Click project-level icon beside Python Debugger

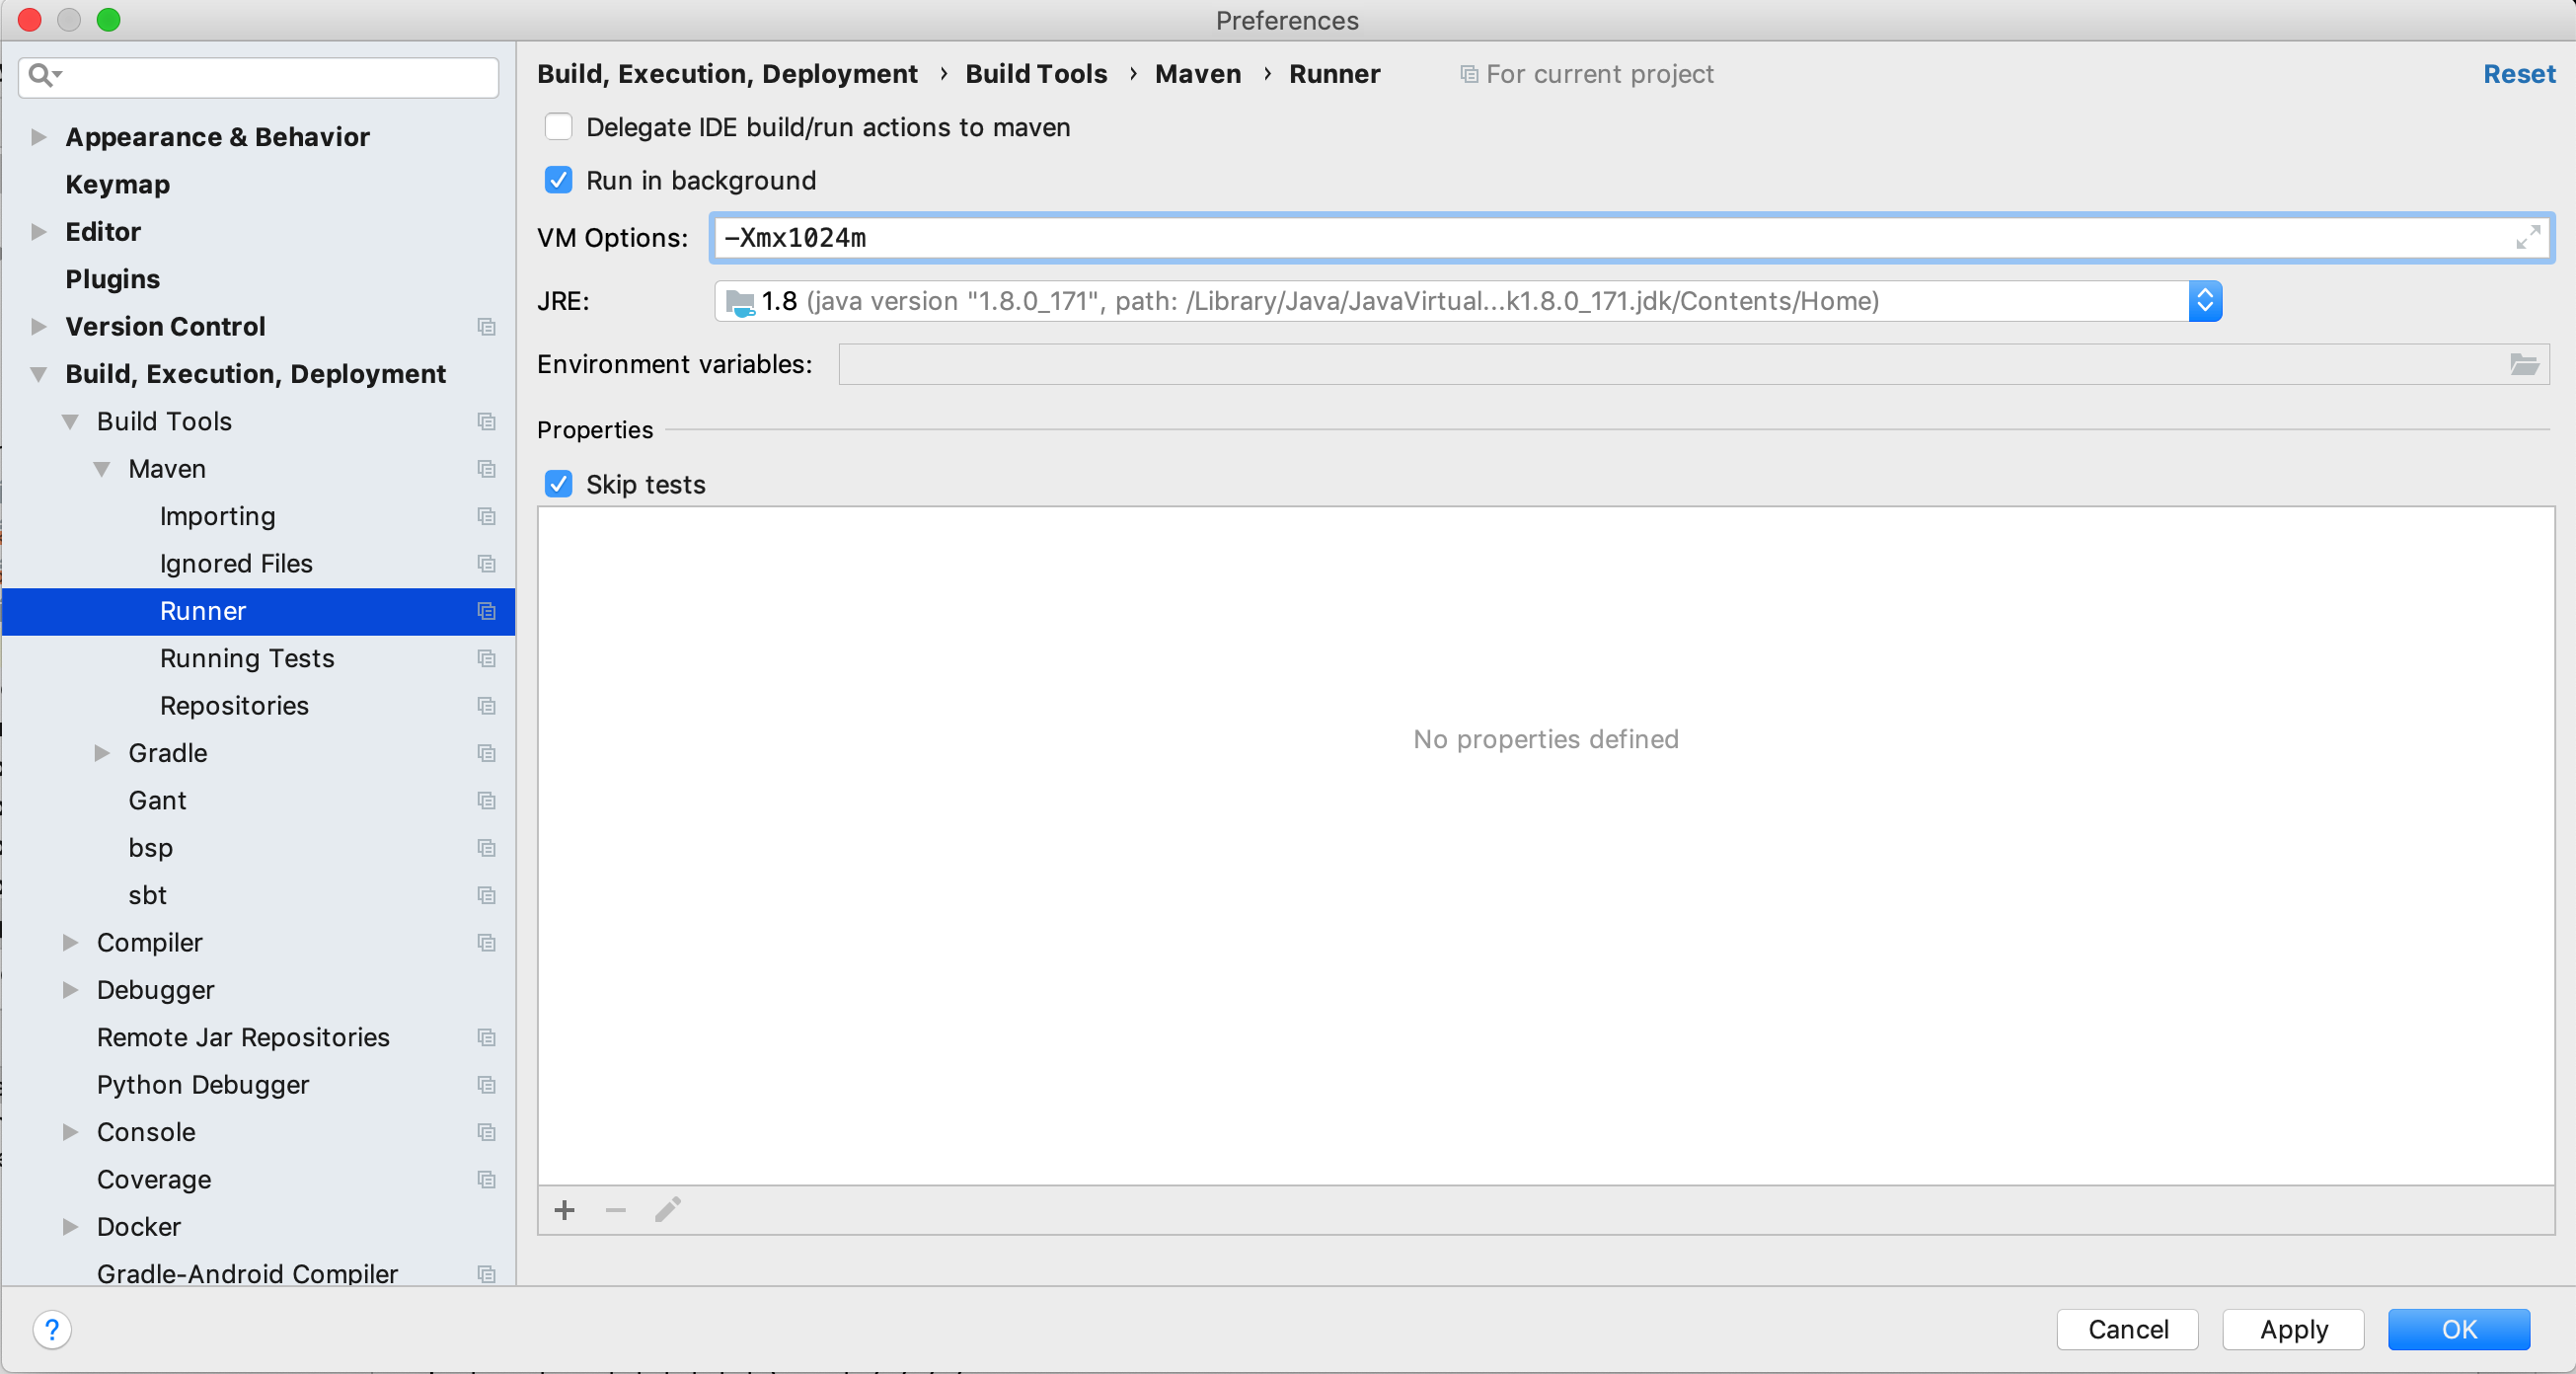tap(487, 1085)
